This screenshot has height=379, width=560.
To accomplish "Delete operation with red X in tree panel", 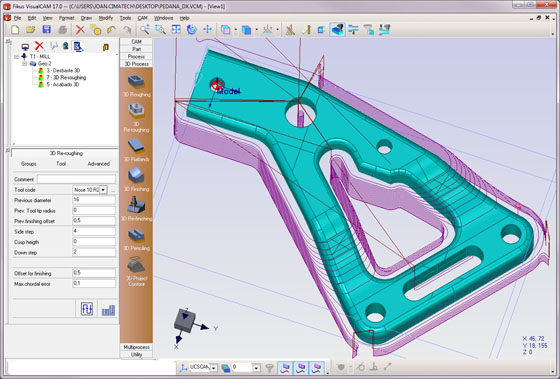I will coord(39,46).
